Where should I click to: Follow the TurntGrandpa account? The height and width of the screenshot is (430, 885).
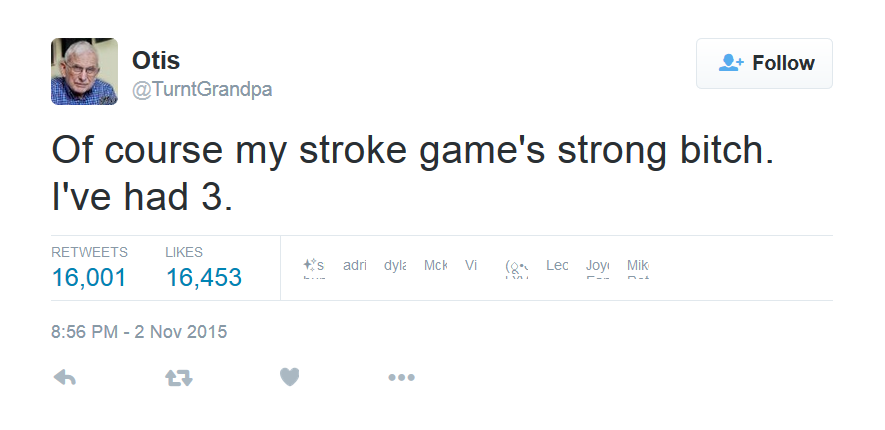[764, 64]
